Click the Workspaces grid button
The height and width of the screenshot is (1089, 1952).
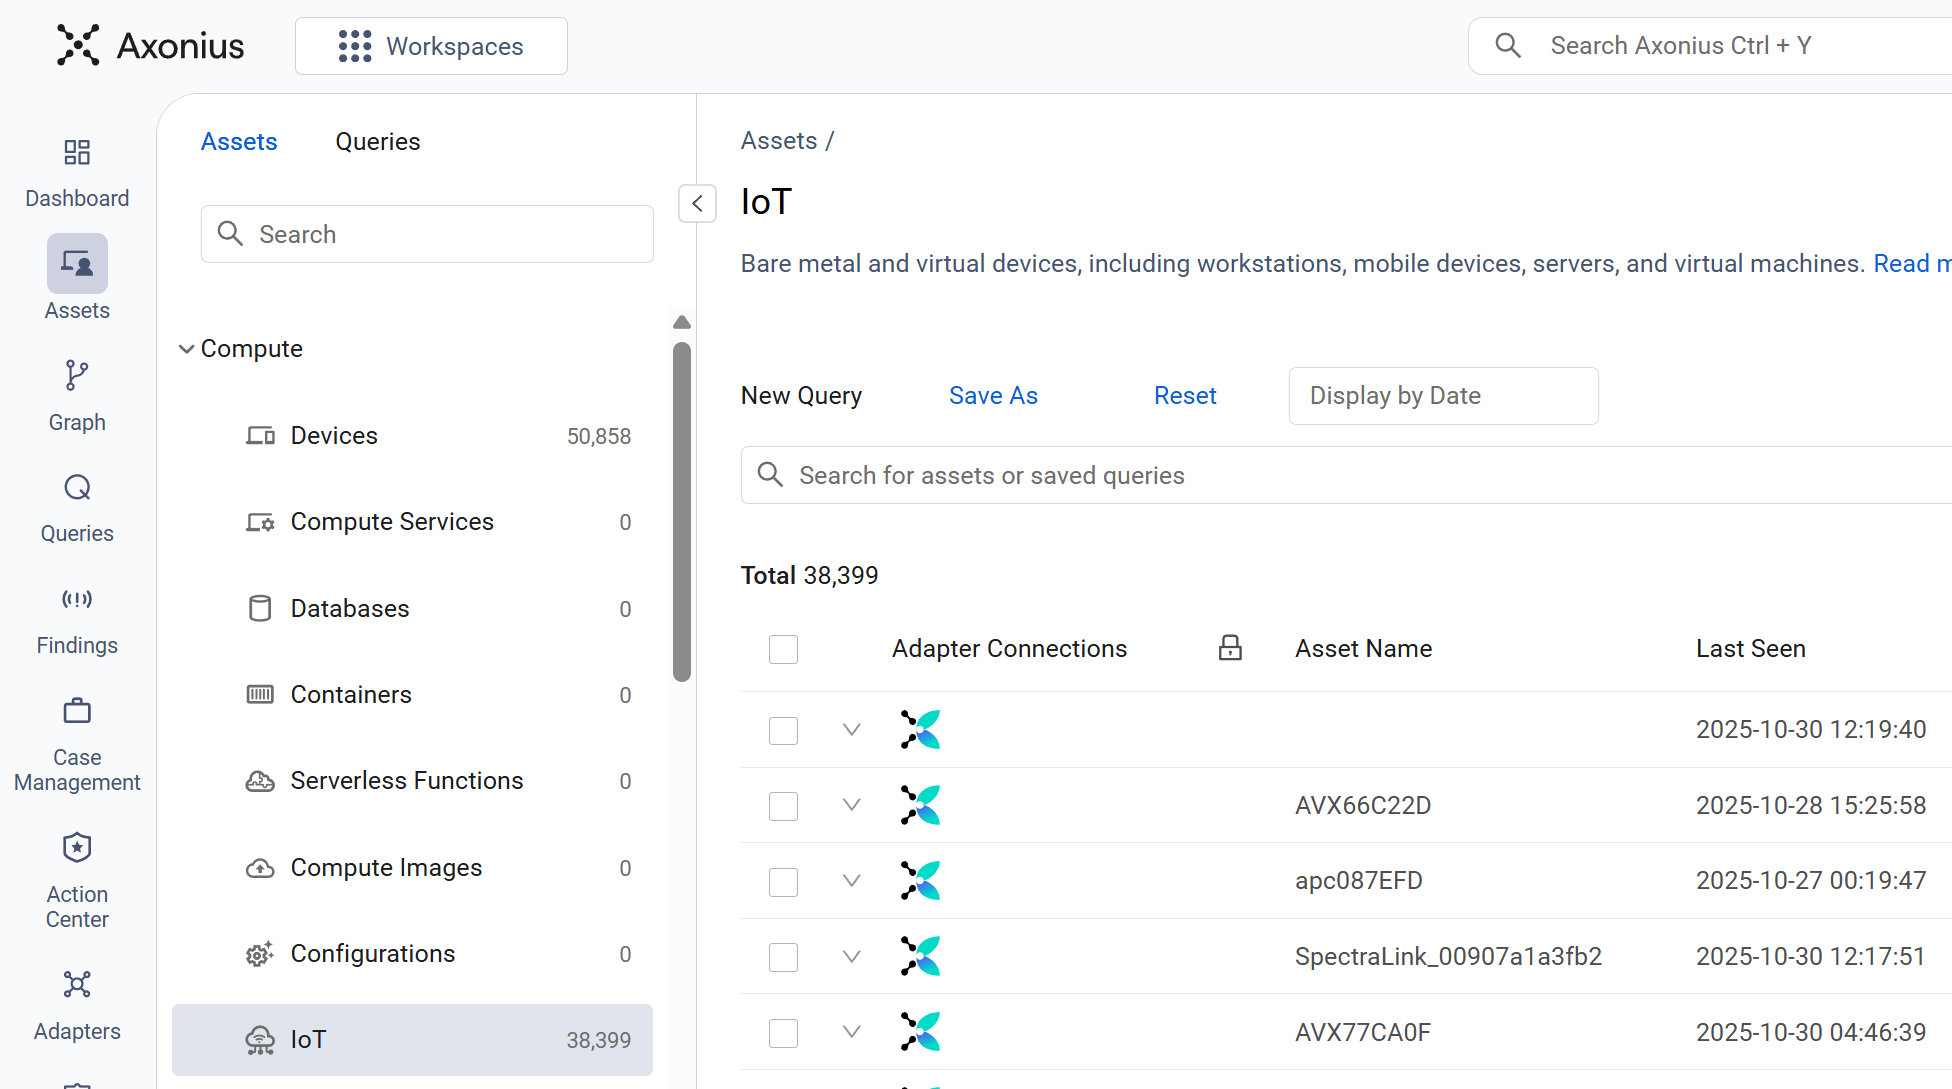pyautogui.click(x=431, y=46)
